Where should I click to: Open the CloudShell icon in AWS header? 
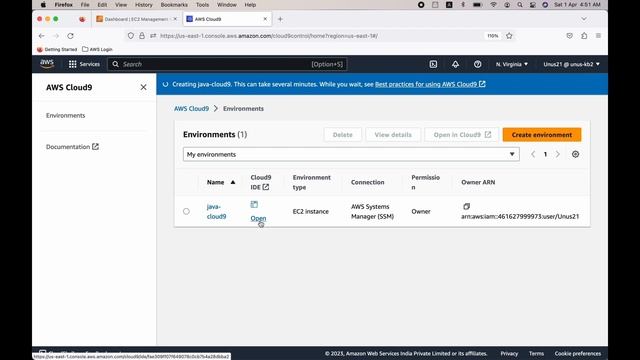pyautogui.click(x=433, y=64)
